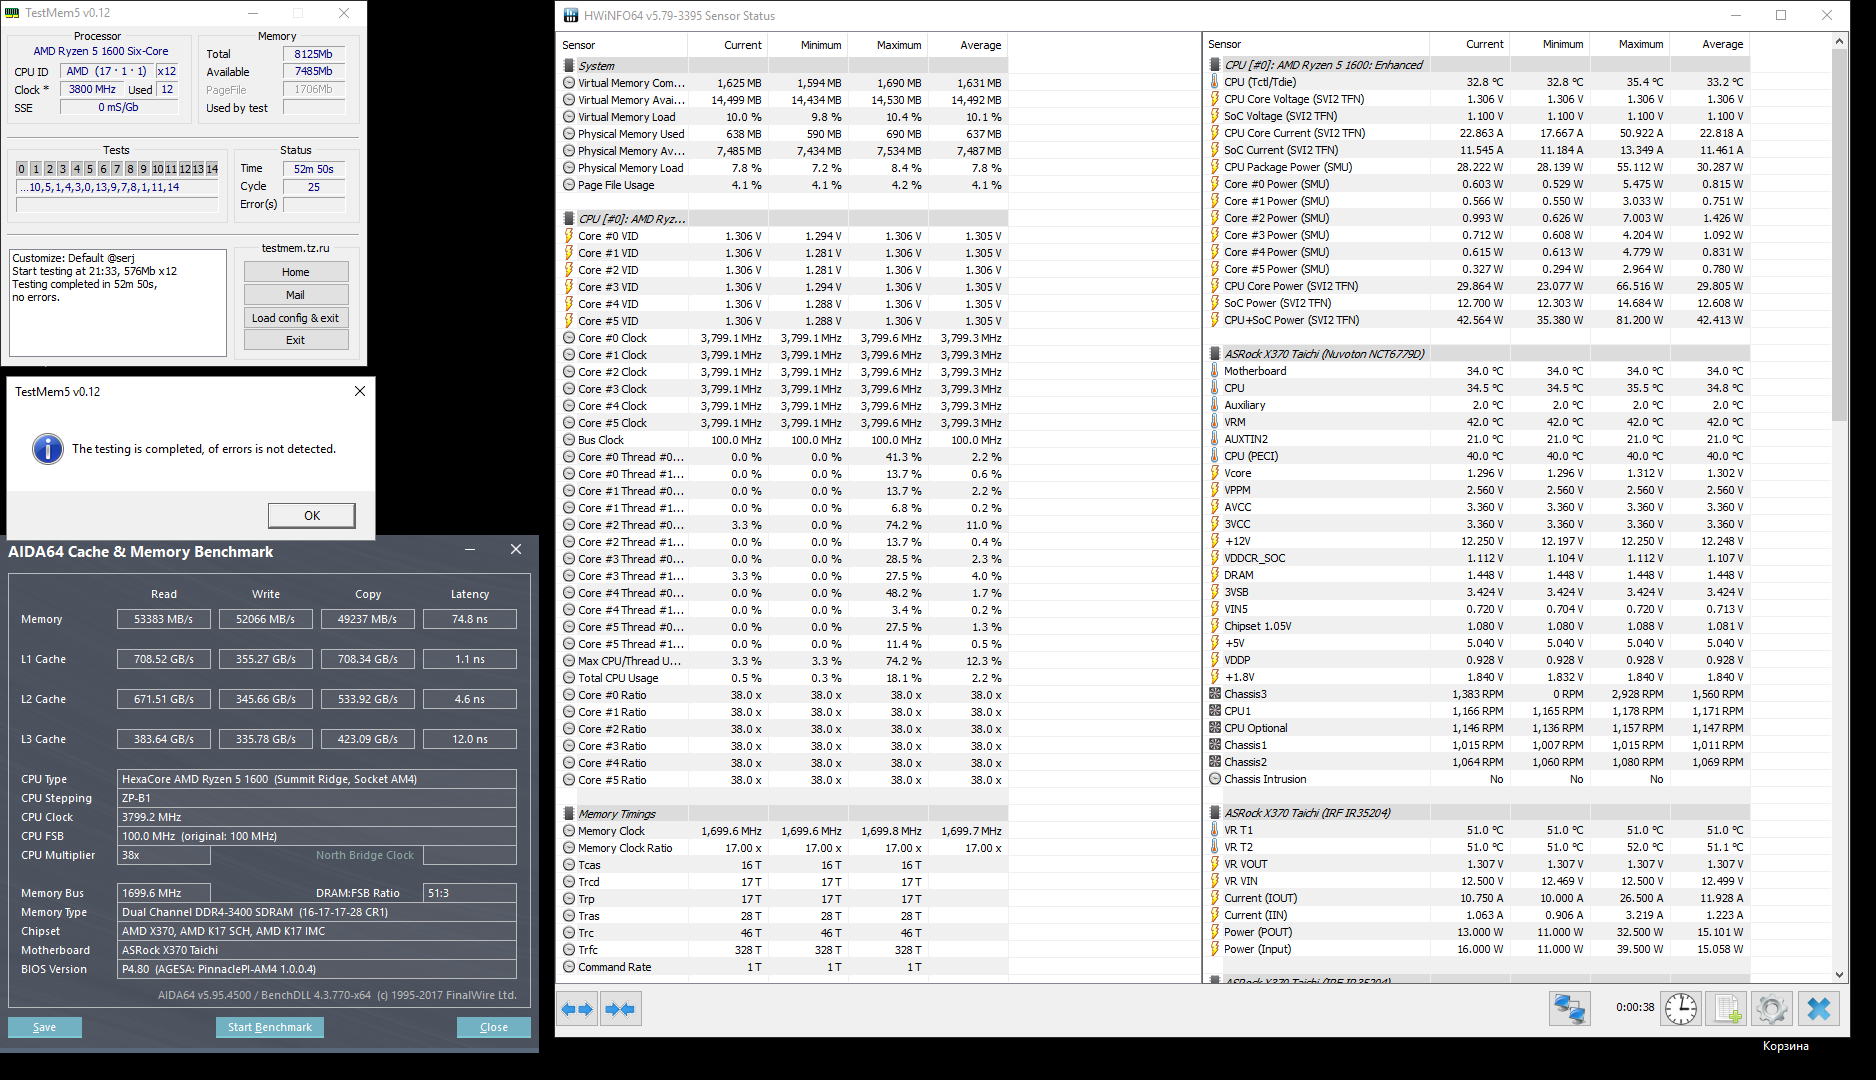Image resolution: width=1876 pixels, height=1080 pixels.
Task: Click the Exit button in TestMem5
Action: [296, 340]
